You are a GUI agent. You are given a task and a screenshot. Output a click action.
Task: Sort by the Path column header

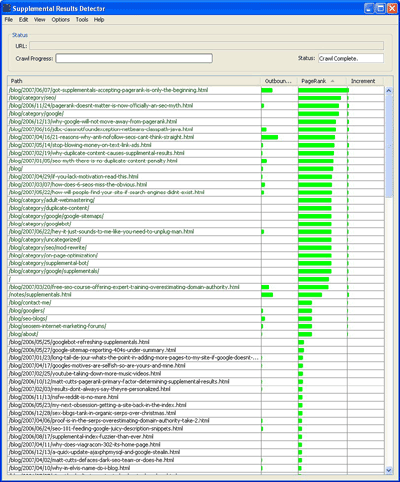click(x=134, y=81)
